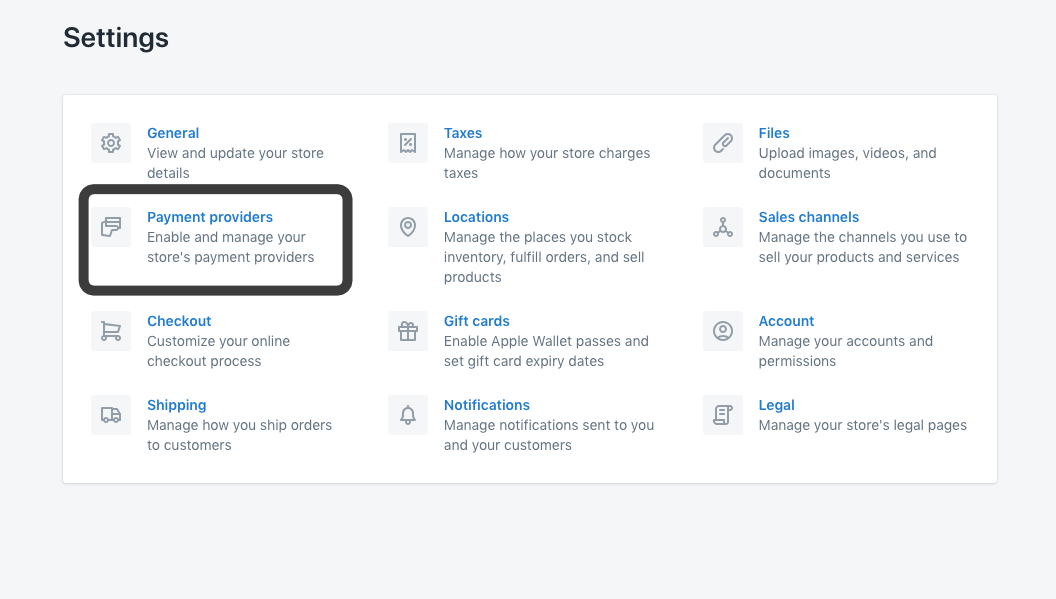
Task: Click the Gift cards present icon
Action: click(x=408, y=331)
